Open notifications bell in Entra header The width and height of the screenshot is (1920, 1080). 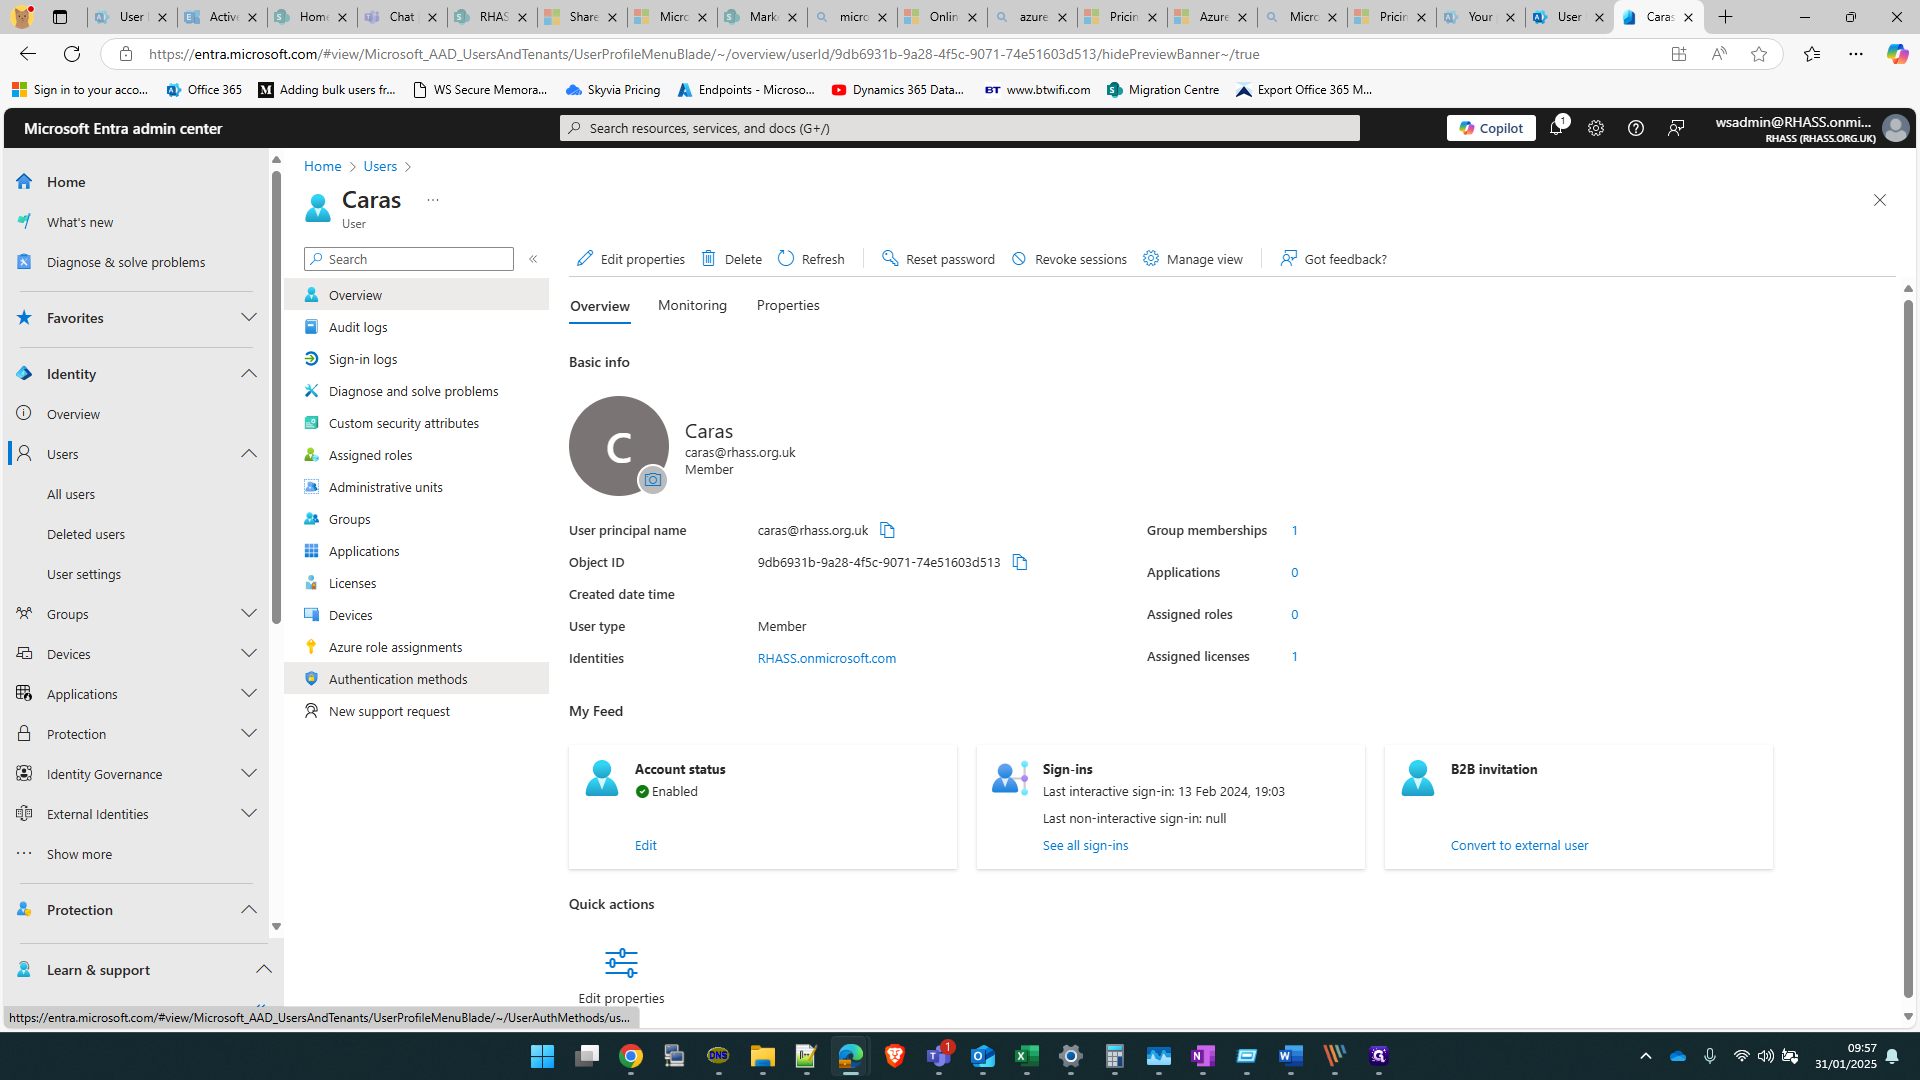pos(1556,128)
